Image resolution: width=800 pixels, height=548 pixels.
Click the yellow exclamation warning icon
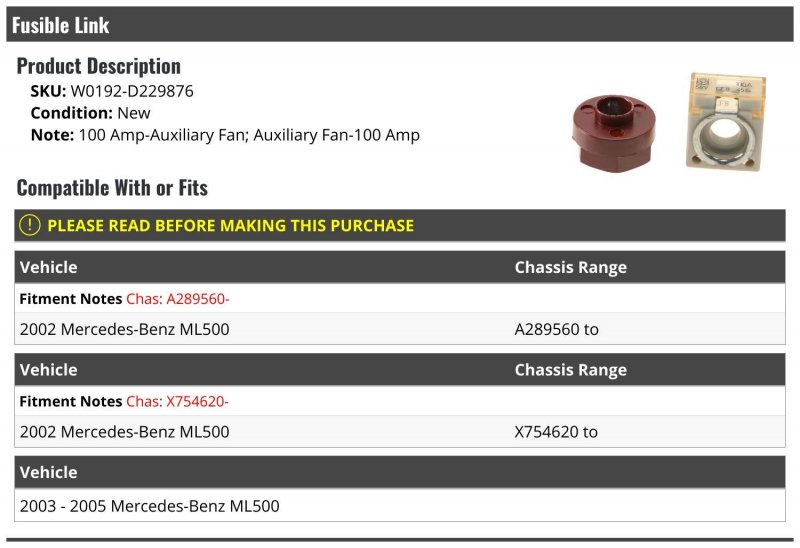click(x=30, y=225)
